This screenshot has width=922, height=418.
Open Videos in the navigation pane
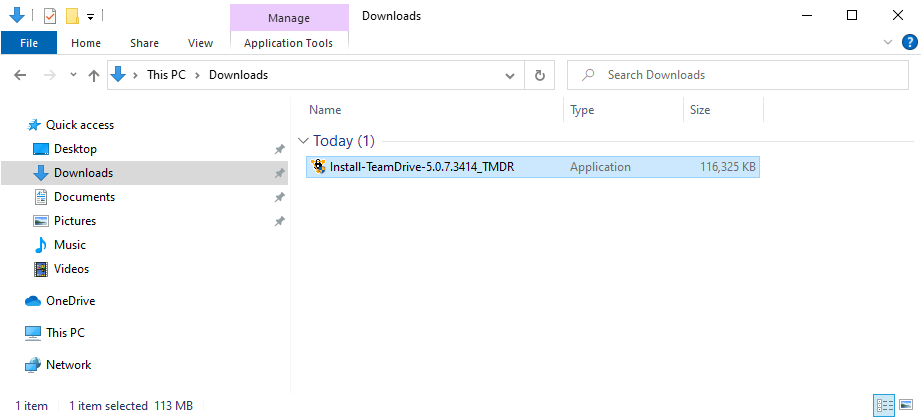tap(71, 269)
